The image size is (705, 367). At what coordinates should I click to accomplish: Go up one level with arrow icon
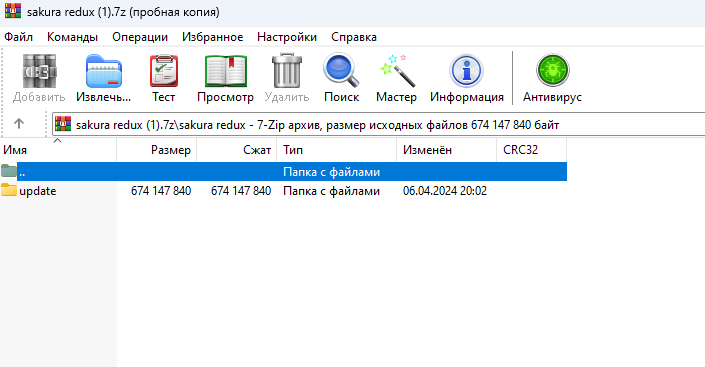(18, 123)
